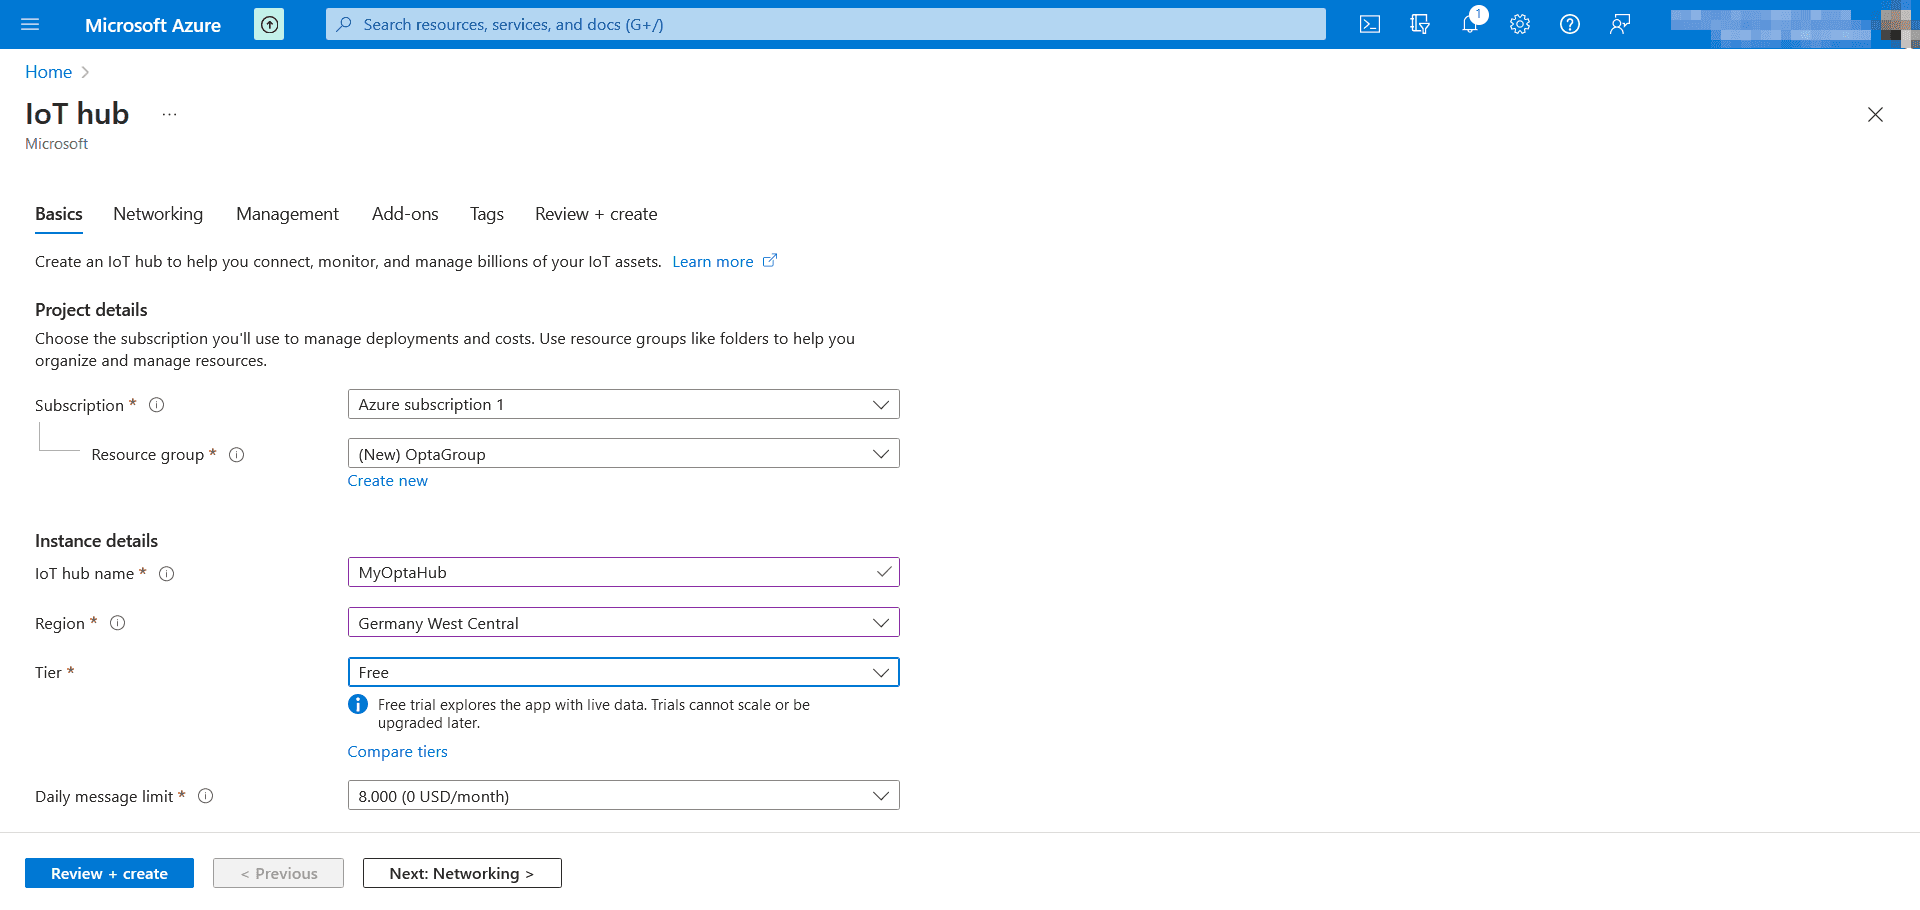The height and width of the screenshot is (910, 1920).
Task: Click inside the IoT hub name field
Action: pos(600,572)
